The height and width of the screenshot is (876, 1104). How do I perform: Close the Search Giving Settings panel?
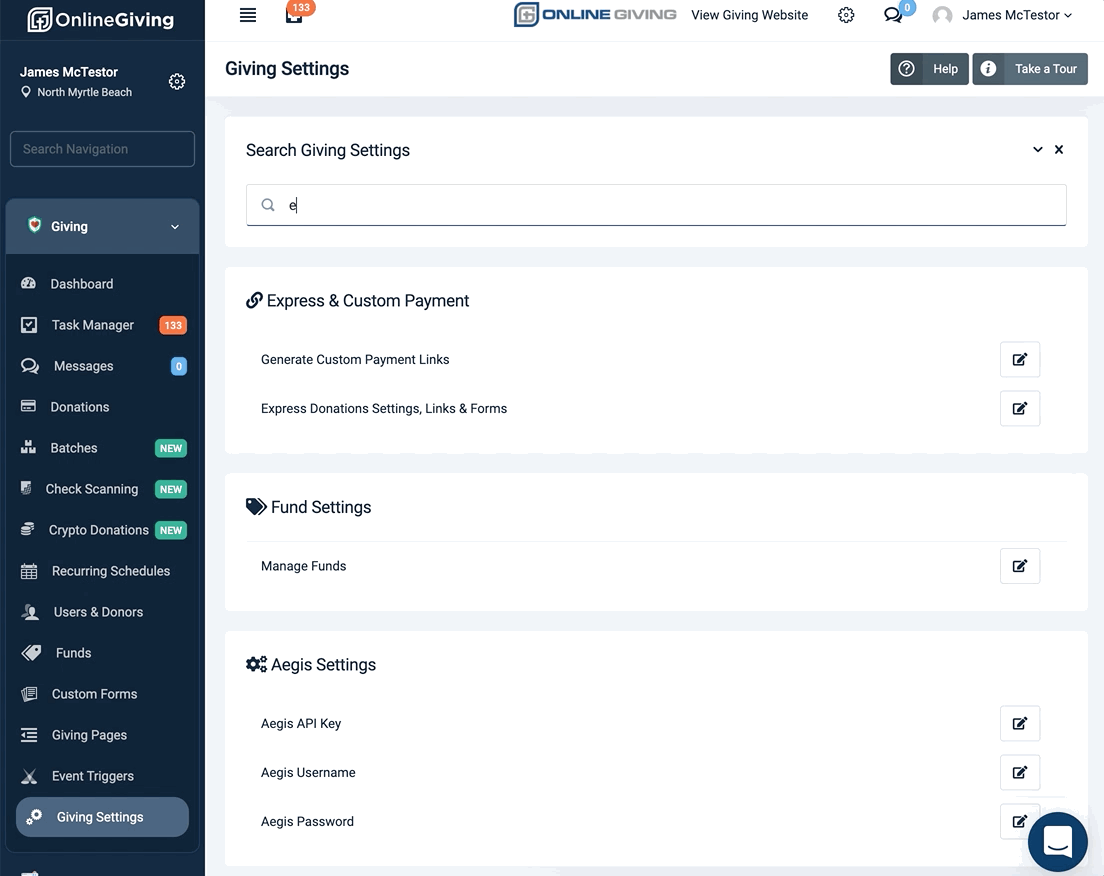[x=1058, y=149]
